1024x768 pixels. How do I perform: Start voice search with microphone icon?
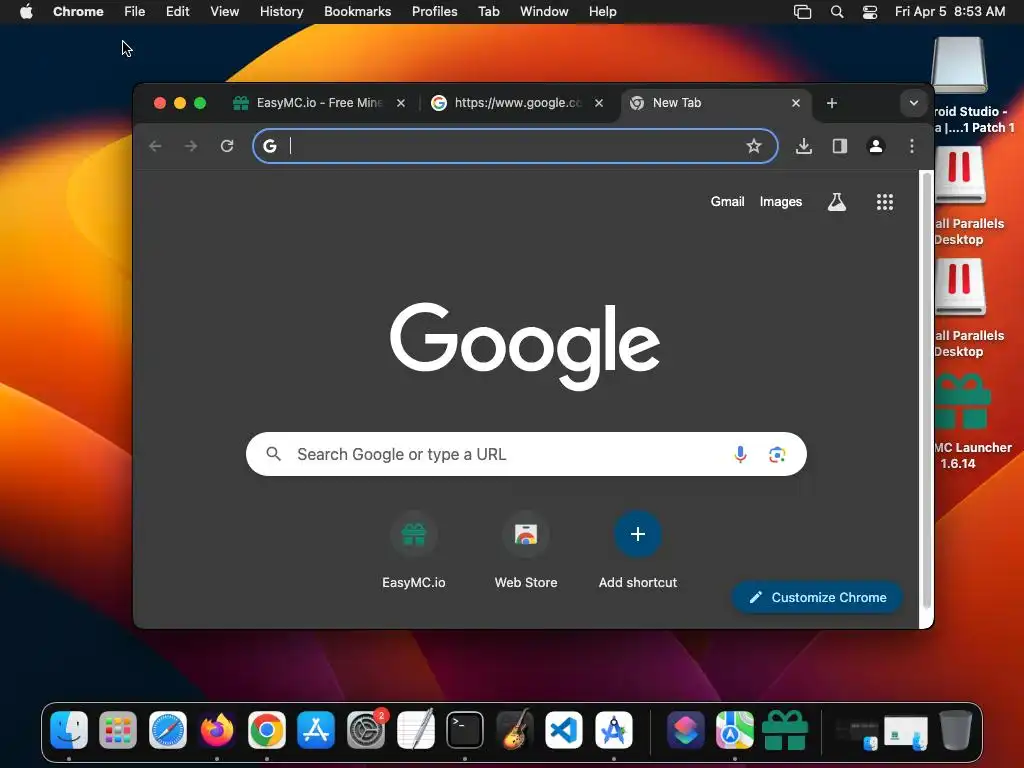coord(740,454)
